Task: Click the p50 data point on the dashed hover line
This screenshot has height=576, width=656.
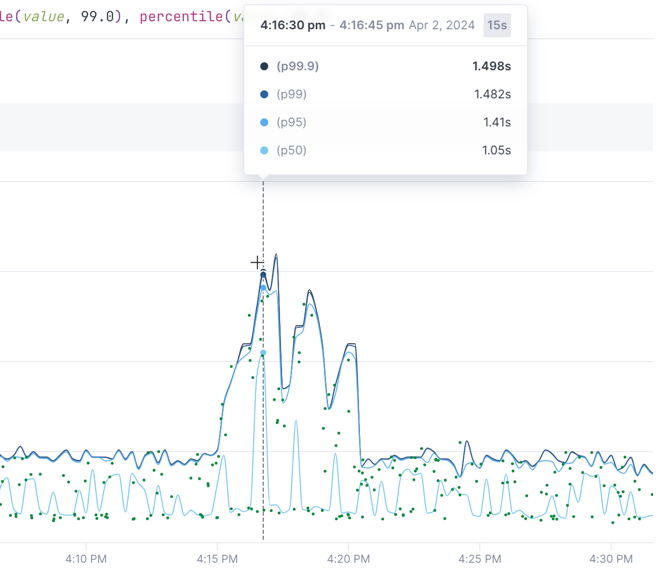Action: point(263,354)
